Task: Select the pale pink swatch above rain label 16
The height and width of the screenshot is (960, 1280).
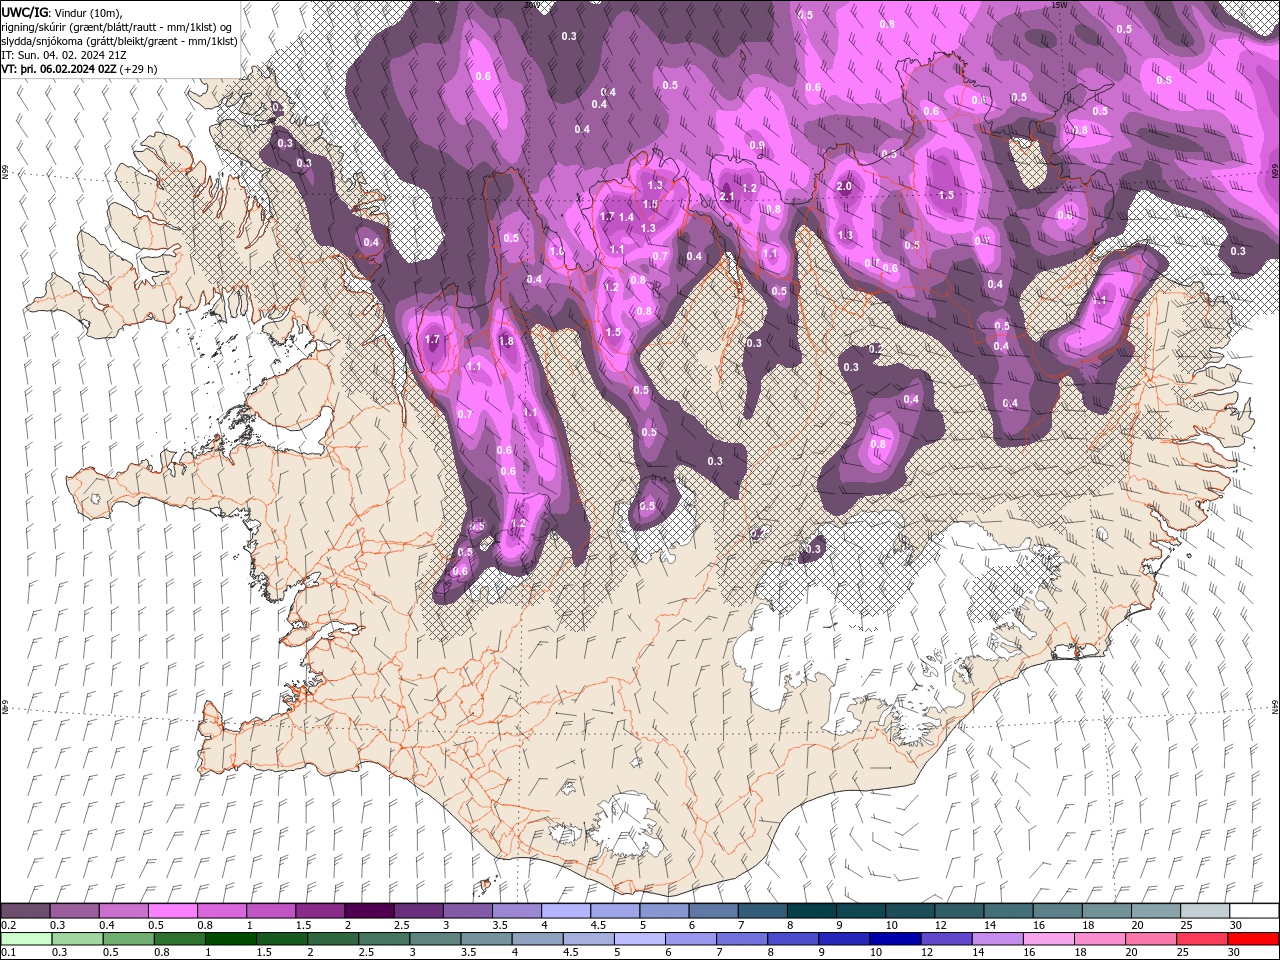Action: point(1048,939)
